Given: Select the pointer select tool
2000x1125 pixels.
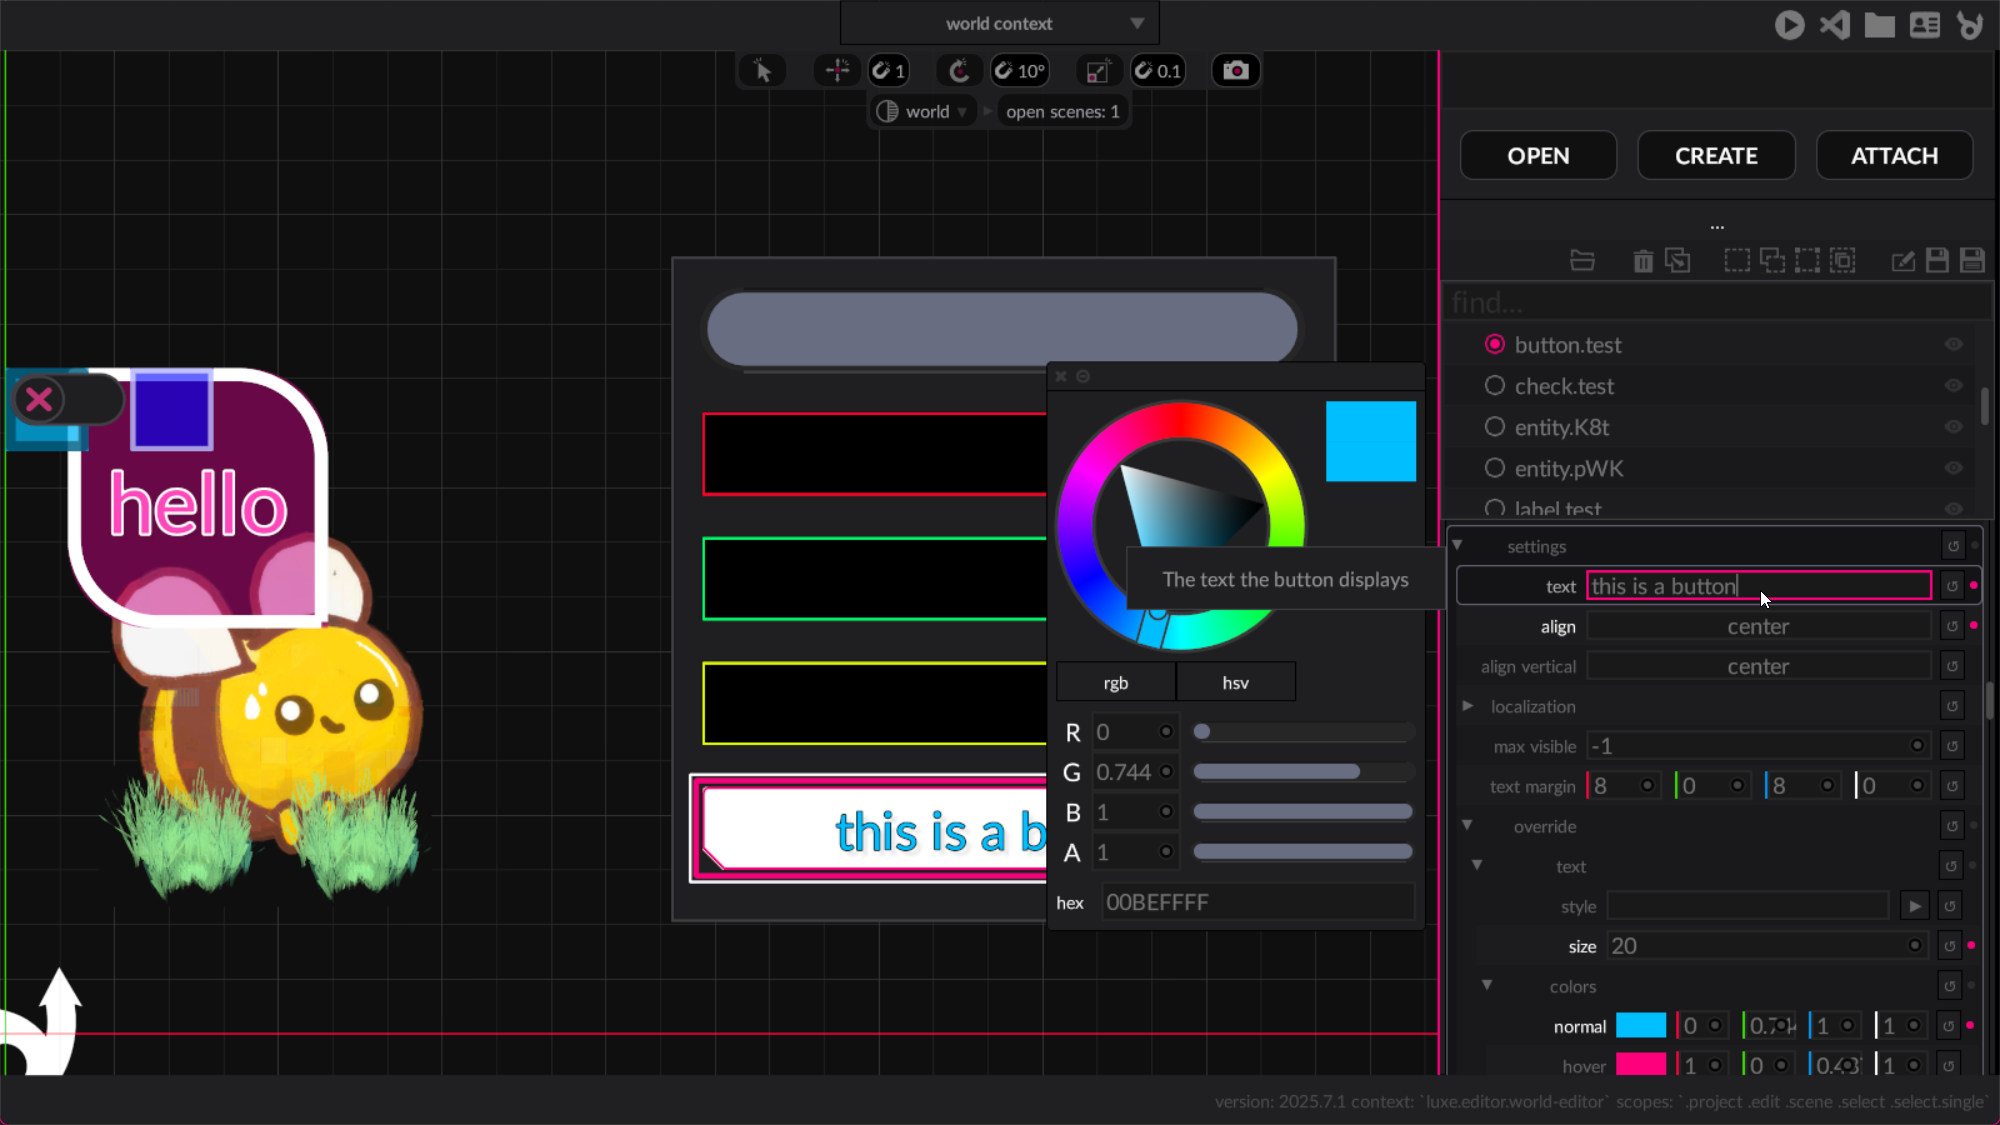Looking at the screenshot, I should 763,71.
